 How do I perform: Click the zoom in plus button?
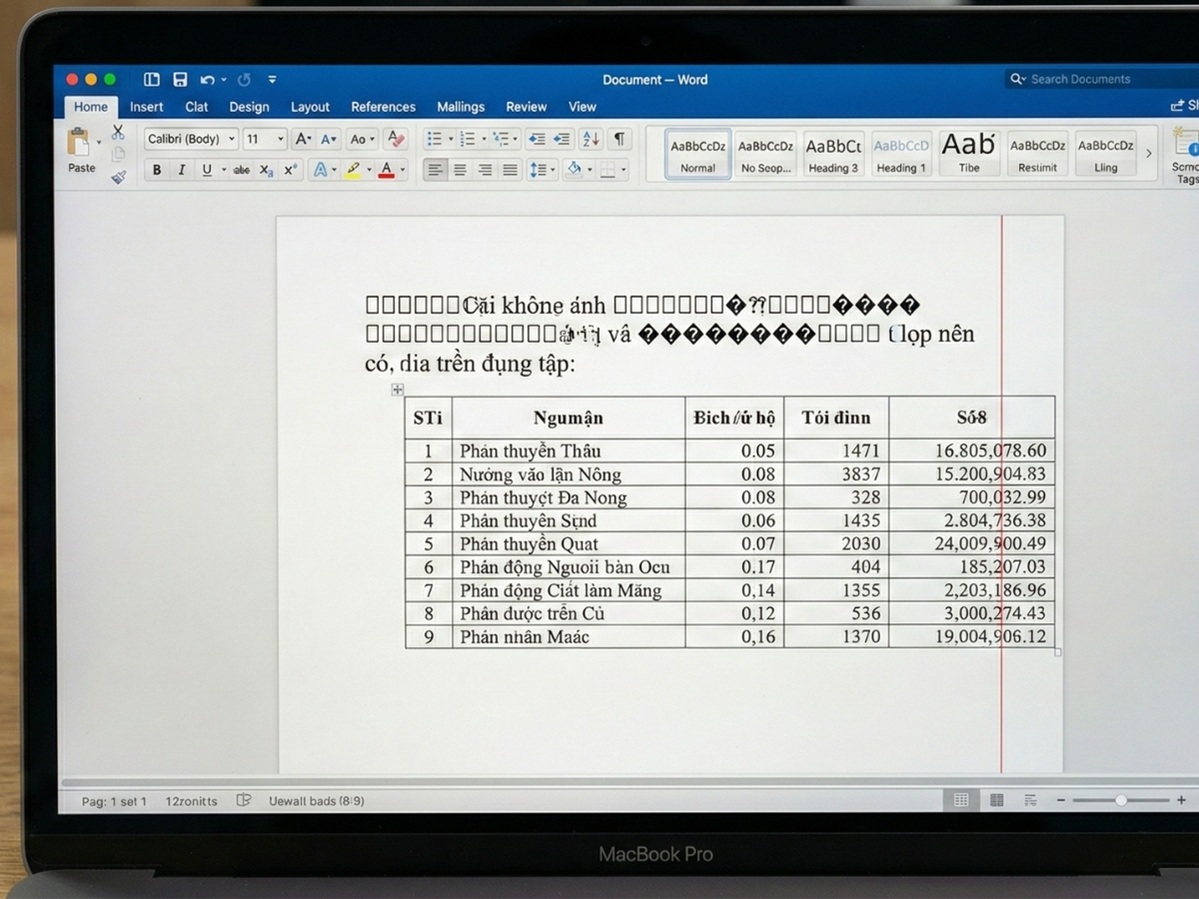coord(1181,800)
